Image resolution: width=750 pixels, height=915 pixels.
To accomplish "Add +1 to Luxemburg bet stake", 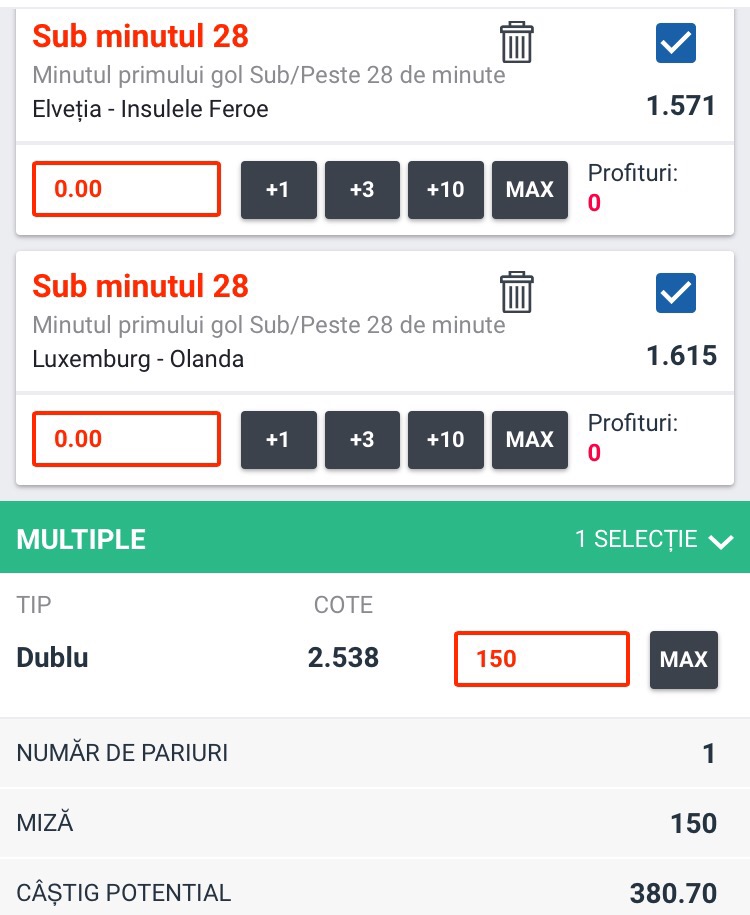I will tap(278, 439).
